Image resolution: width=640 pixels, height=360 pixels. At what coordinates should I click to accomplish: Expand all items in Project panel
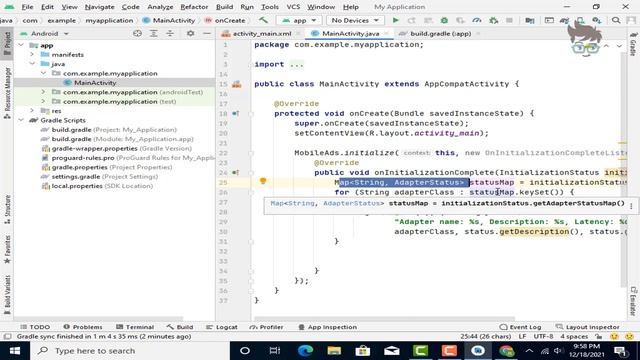[153, 33]
